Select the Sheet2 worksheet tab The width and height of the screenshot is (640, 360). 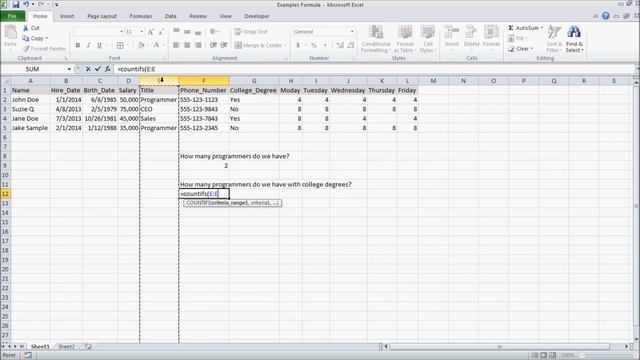[x=66, y=347]
